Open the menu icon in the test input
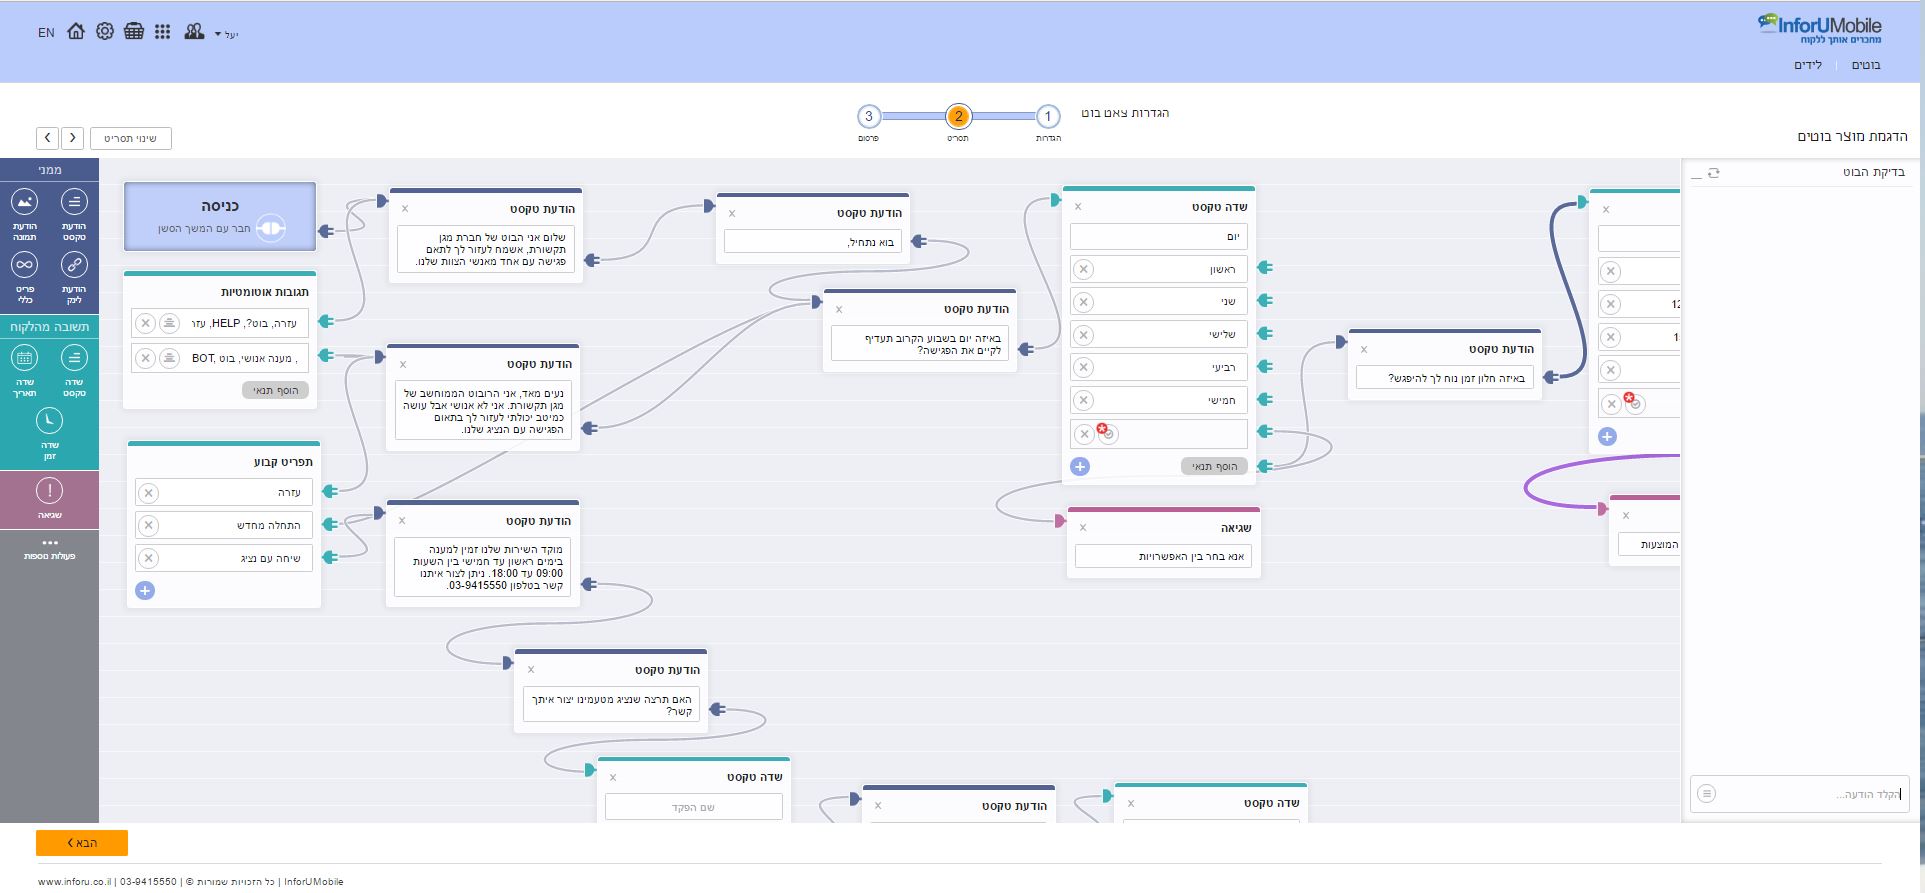Screen dimensions: 1925x893 tap(1707, 794)
